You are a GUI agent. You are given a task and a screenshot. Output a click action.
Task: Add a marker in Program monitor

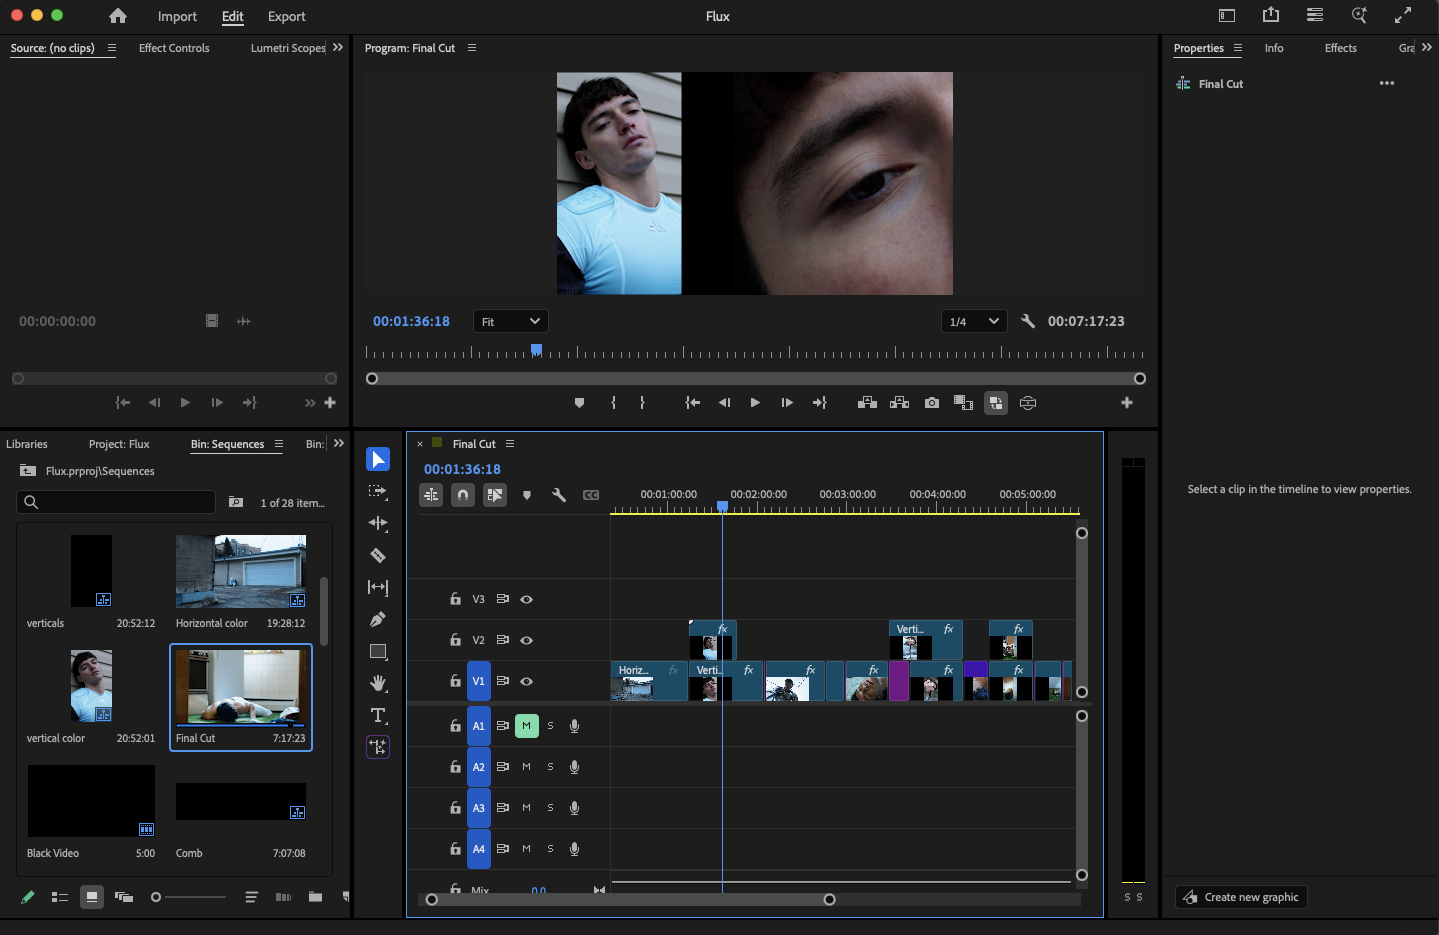tap(579, 403)
